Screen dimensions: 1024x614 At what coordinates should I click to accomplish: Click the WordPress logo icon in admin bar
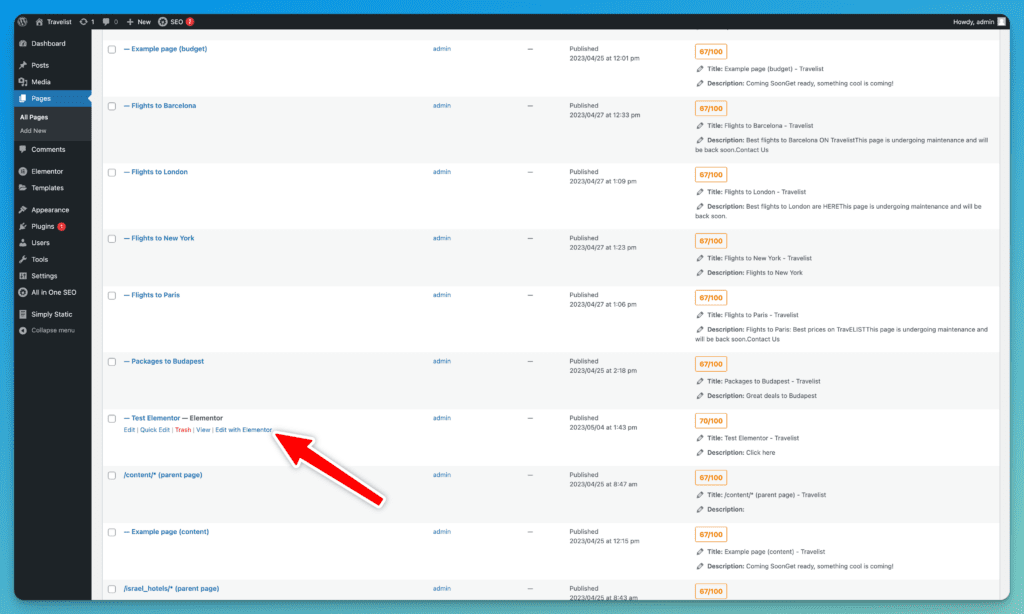(22, 21)
